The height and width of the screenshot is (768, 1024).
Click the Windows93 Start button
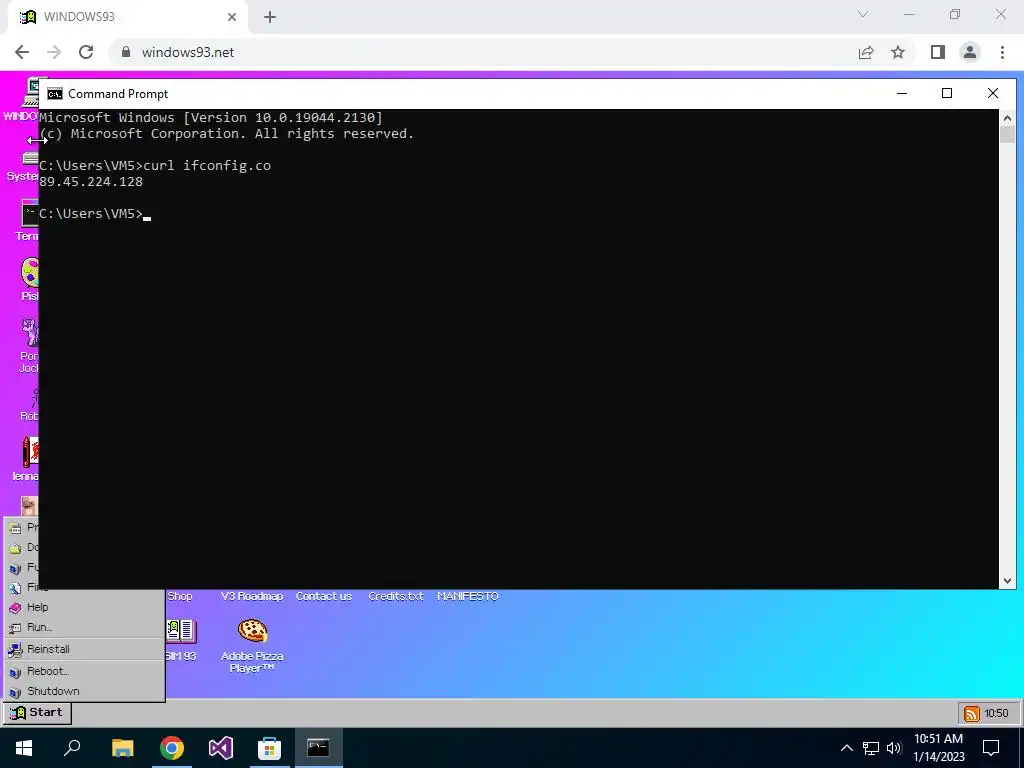tap(37, 712)
